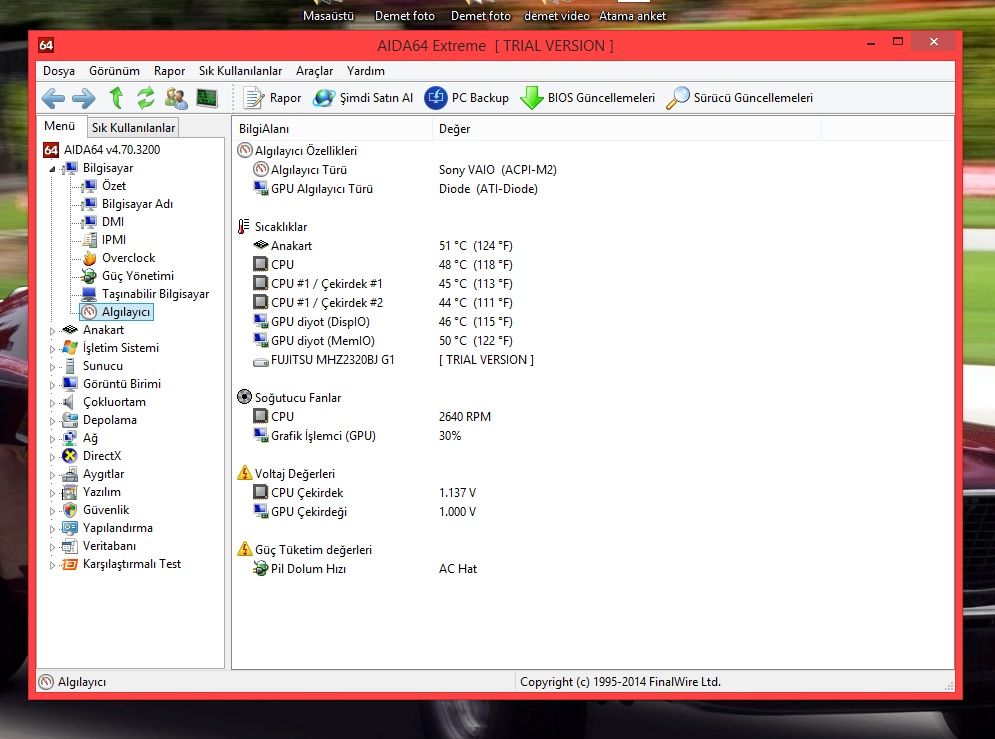Image resolution: width=995 pixels, height=739 pixels.
Task: Click the Yazılım software icon
Action: [70, 492]
